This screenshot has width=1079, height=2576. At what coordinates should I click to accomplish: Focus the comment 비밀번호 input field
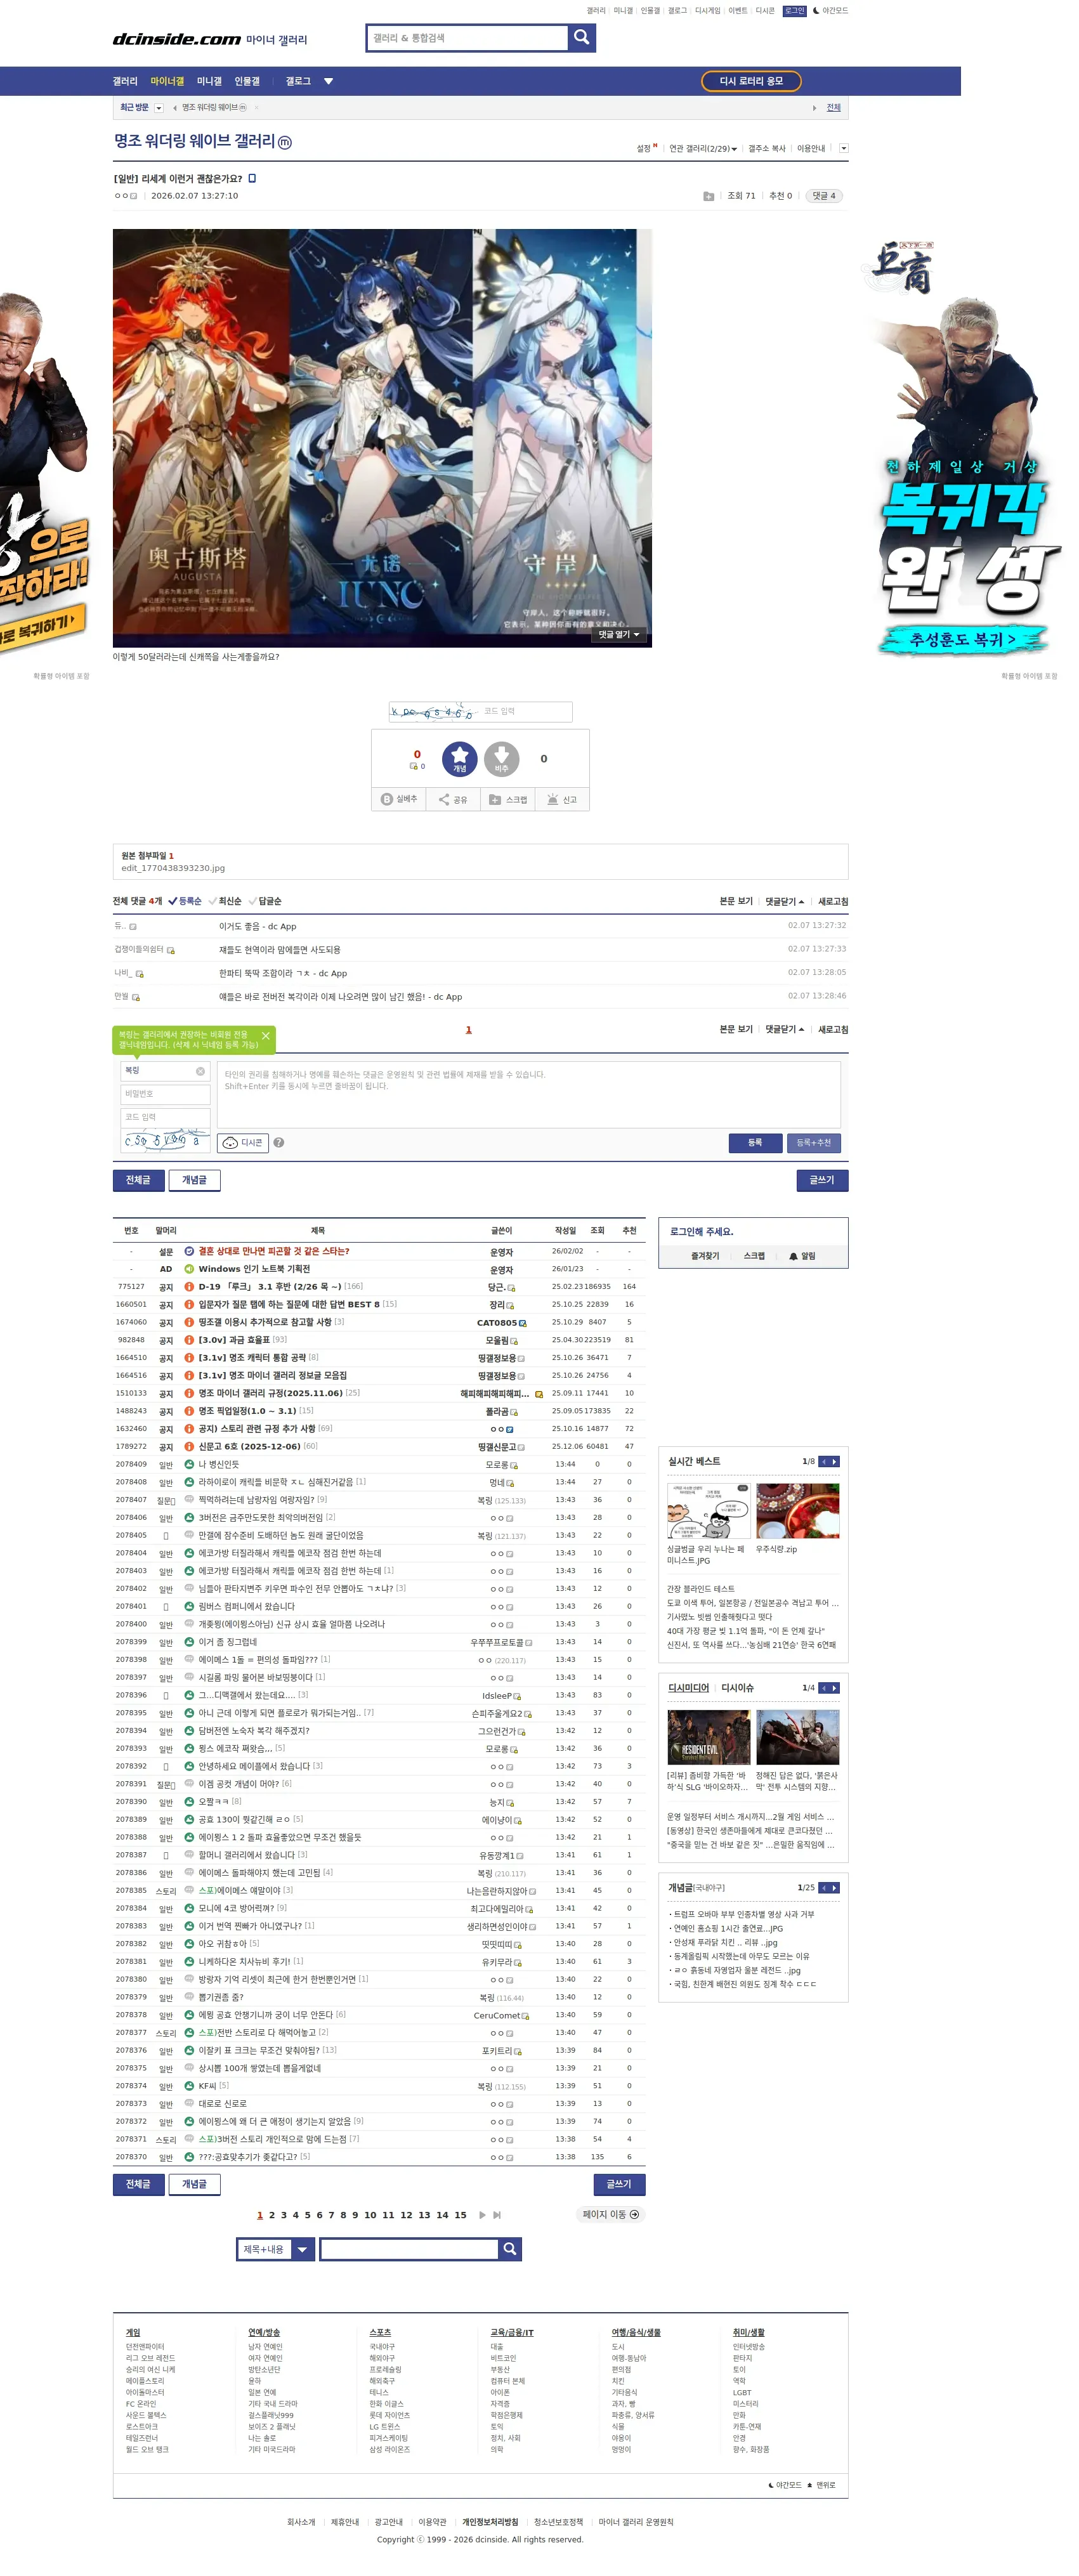(166, 1094)
